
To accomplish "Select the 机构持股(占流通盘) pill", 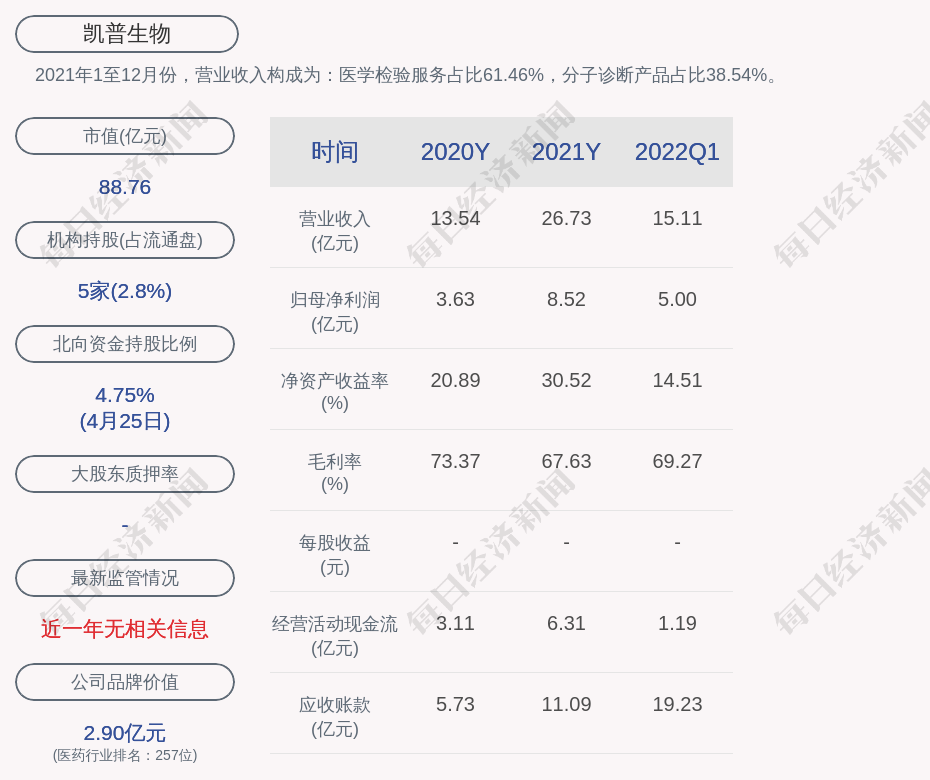I will (x=125, y=240).
